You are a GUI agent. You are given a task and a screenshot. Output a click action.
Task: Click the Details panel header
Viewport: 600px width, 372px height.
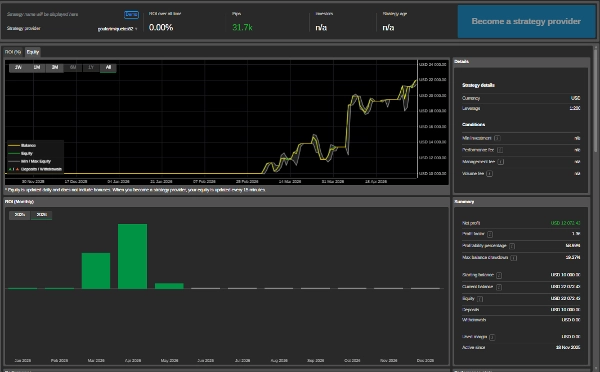point(521,62)
